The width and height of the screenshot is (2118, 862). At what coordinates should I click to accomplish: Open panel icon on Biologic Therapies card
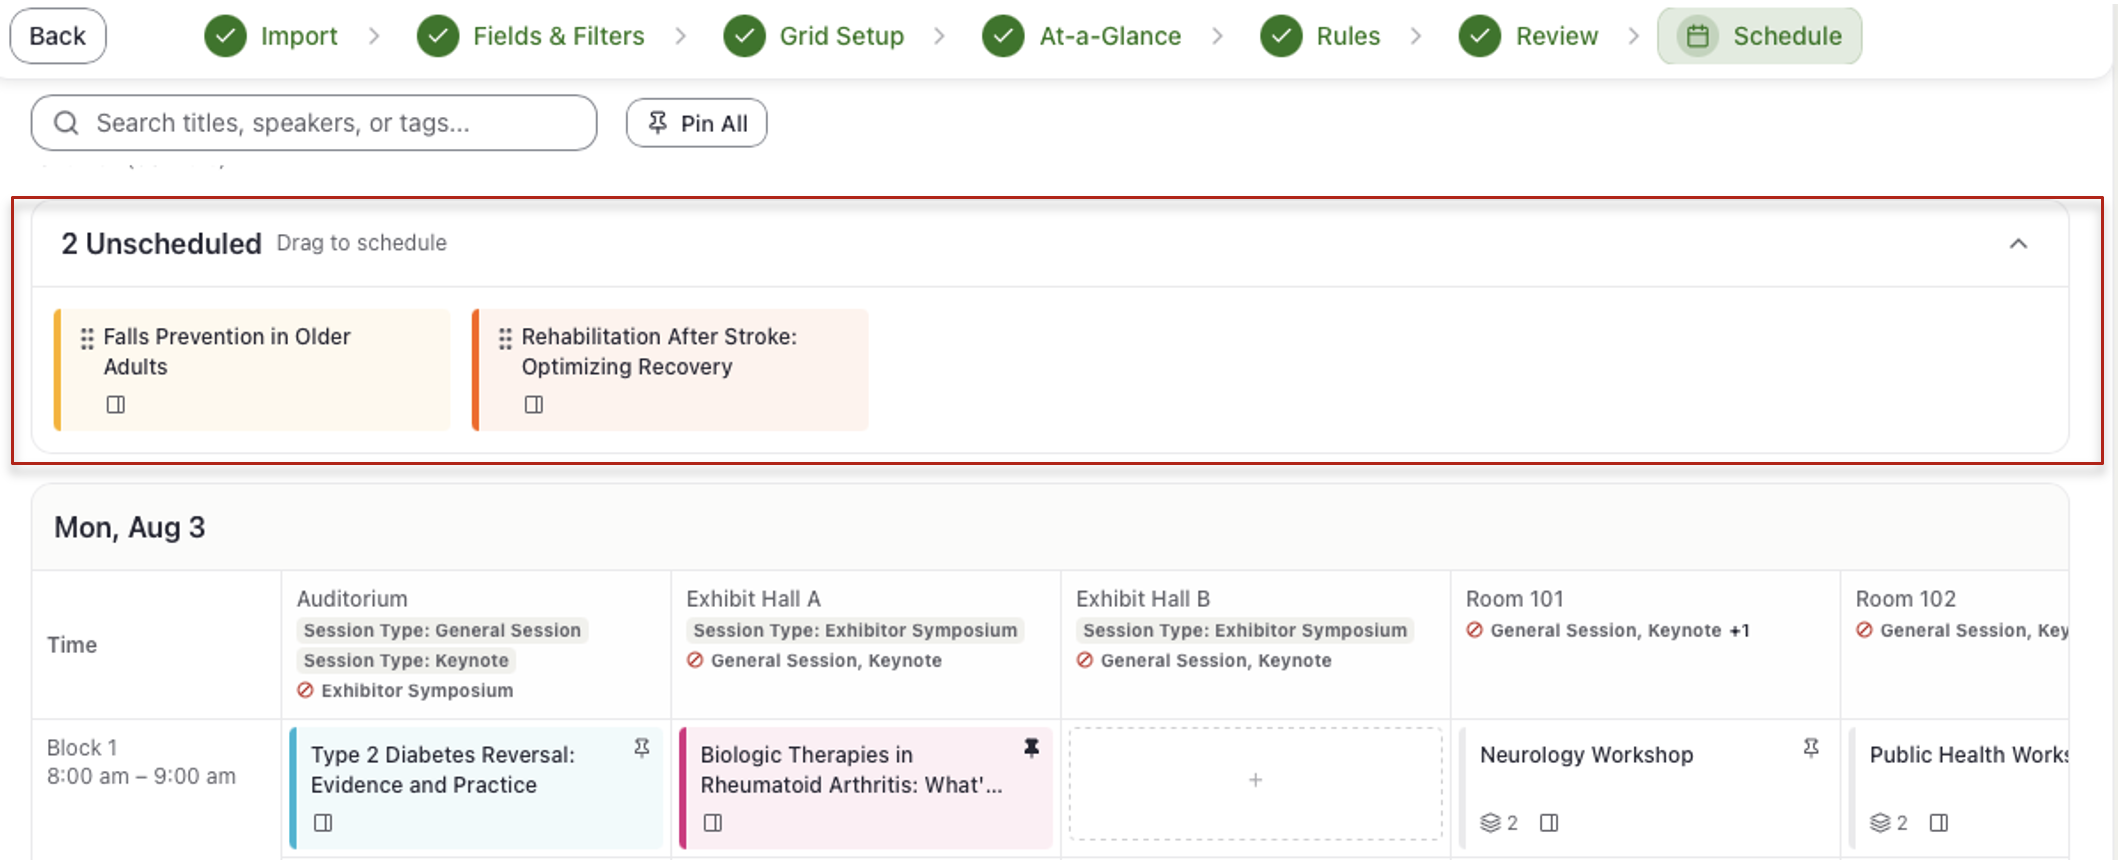[713, 822]
